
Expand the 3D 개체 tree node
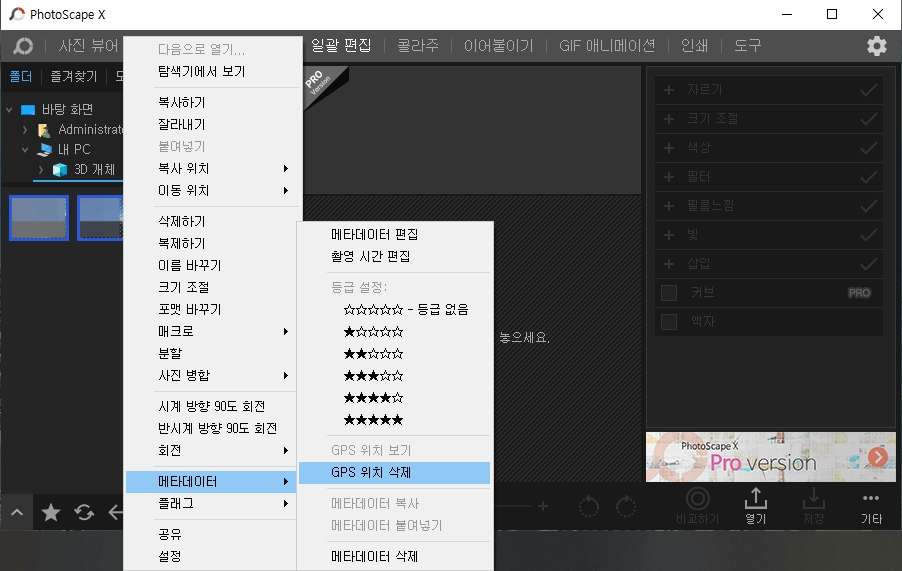coord(41,170)
